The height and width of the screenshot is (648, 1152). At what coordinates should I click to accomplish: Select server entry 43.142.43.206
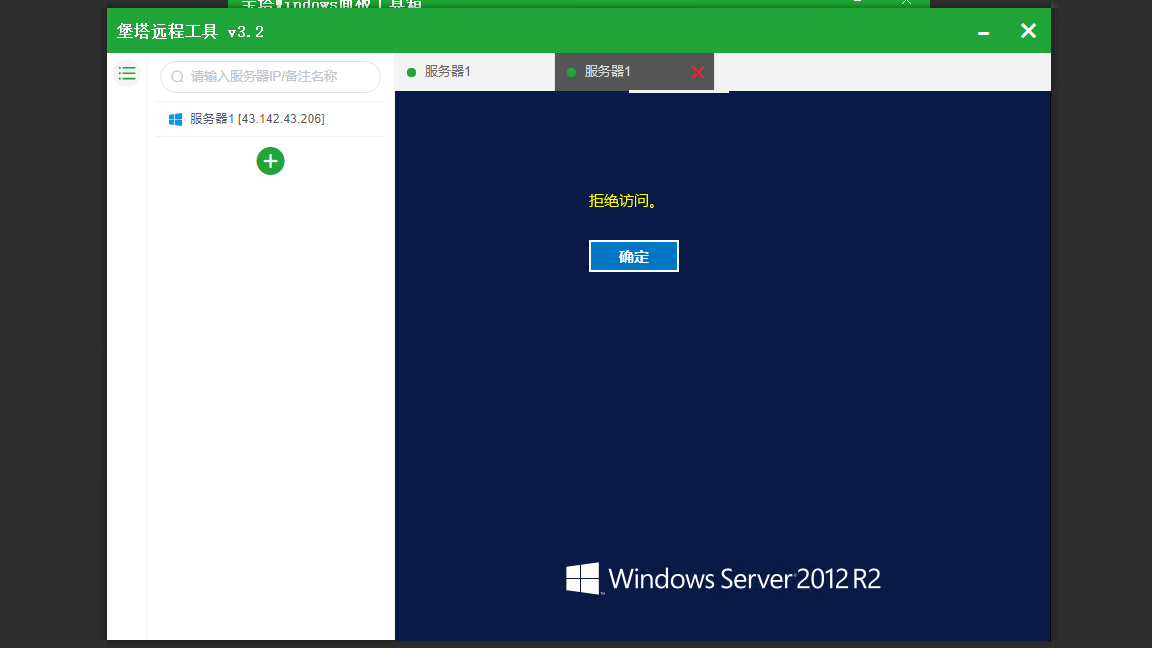(x=270, y=119)
